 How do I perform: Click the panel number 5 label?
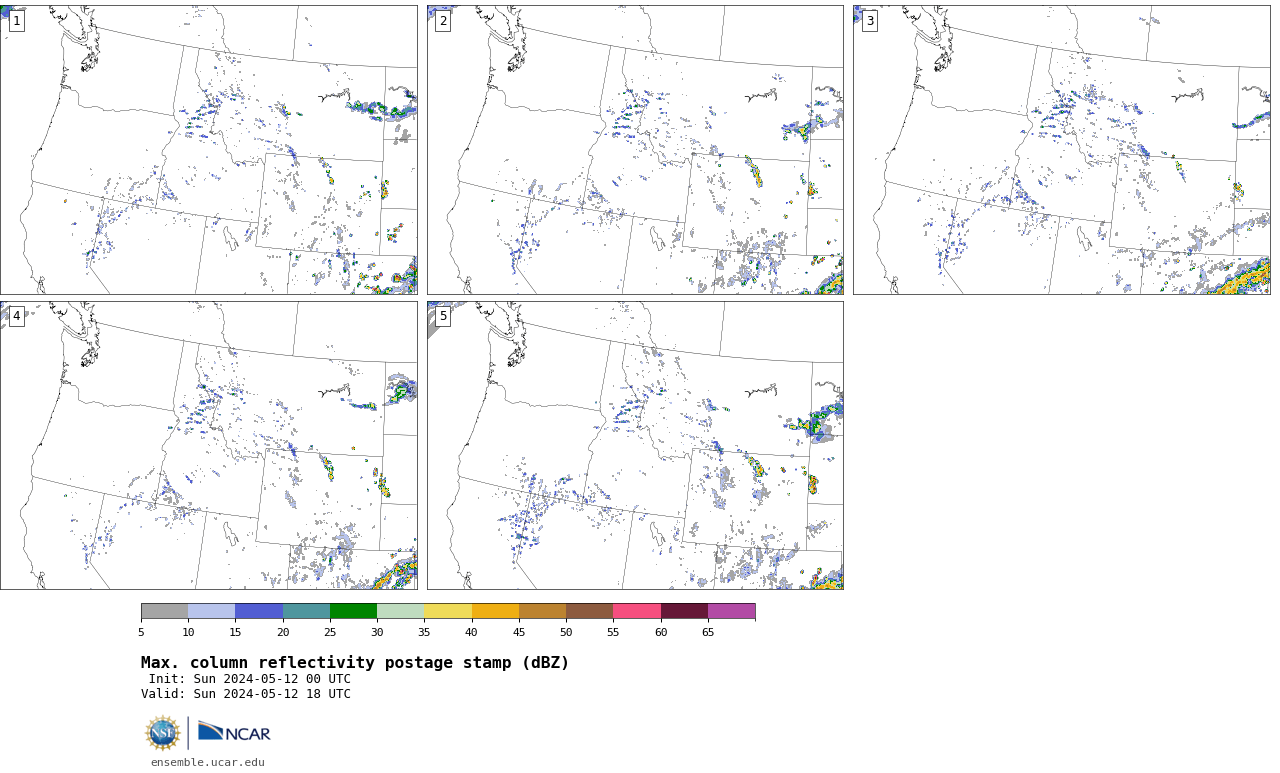pyautogui.click(x=443, y=316)
